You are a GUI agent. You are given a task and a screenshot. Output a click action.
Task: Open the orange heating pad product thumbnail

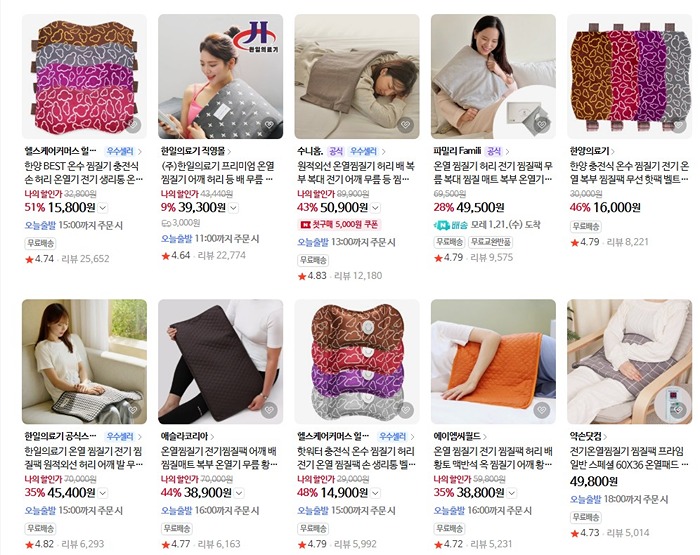[493, 361]
